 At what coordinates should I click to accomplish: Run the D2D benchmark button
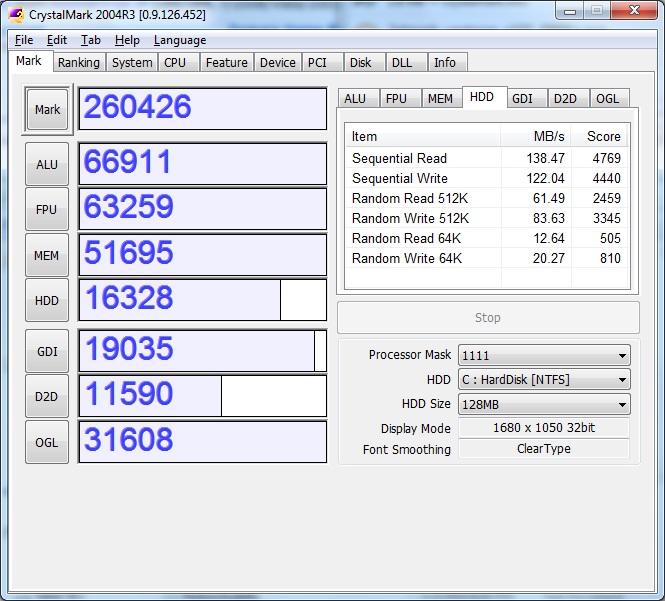(x=47, y=396)
